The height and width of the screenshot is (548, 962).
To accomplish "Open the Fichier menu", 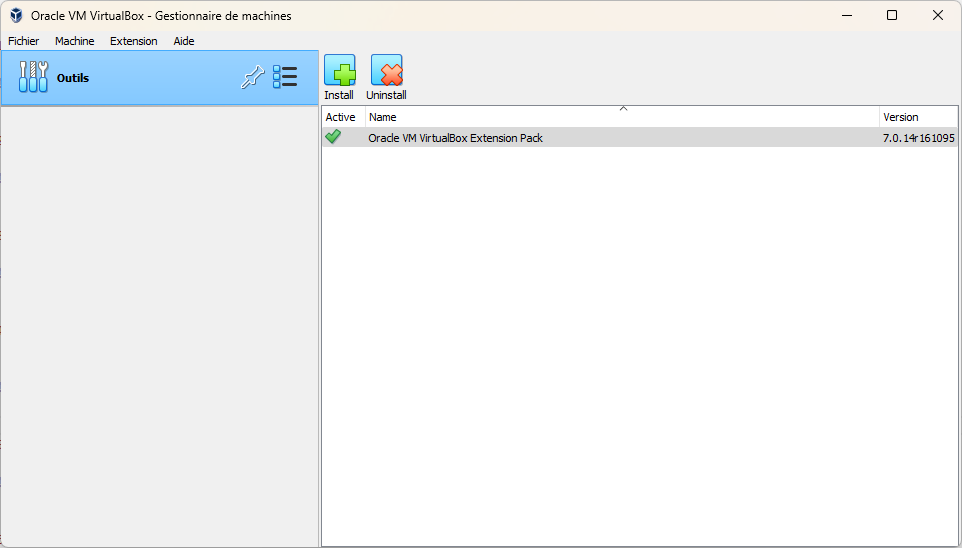I will click(24, 41).
